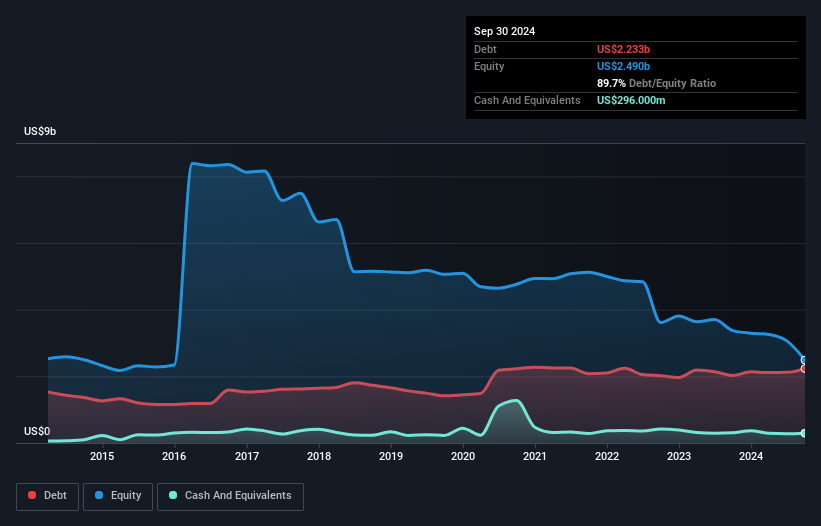The height and width of the screenshot is (526, 821).
Task: Click the US$0 y-axis label
Action: coord(37,431)
